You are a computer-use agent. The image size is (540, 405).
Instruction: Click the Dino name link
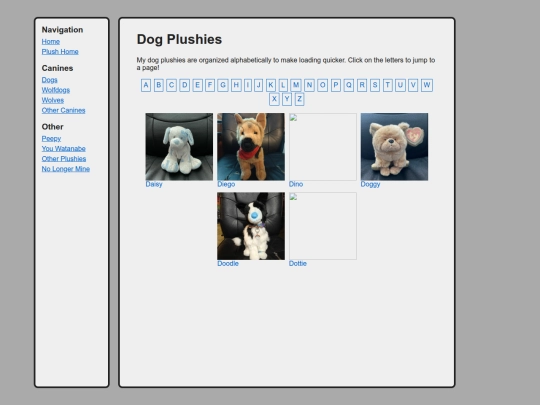pos(296,184)
